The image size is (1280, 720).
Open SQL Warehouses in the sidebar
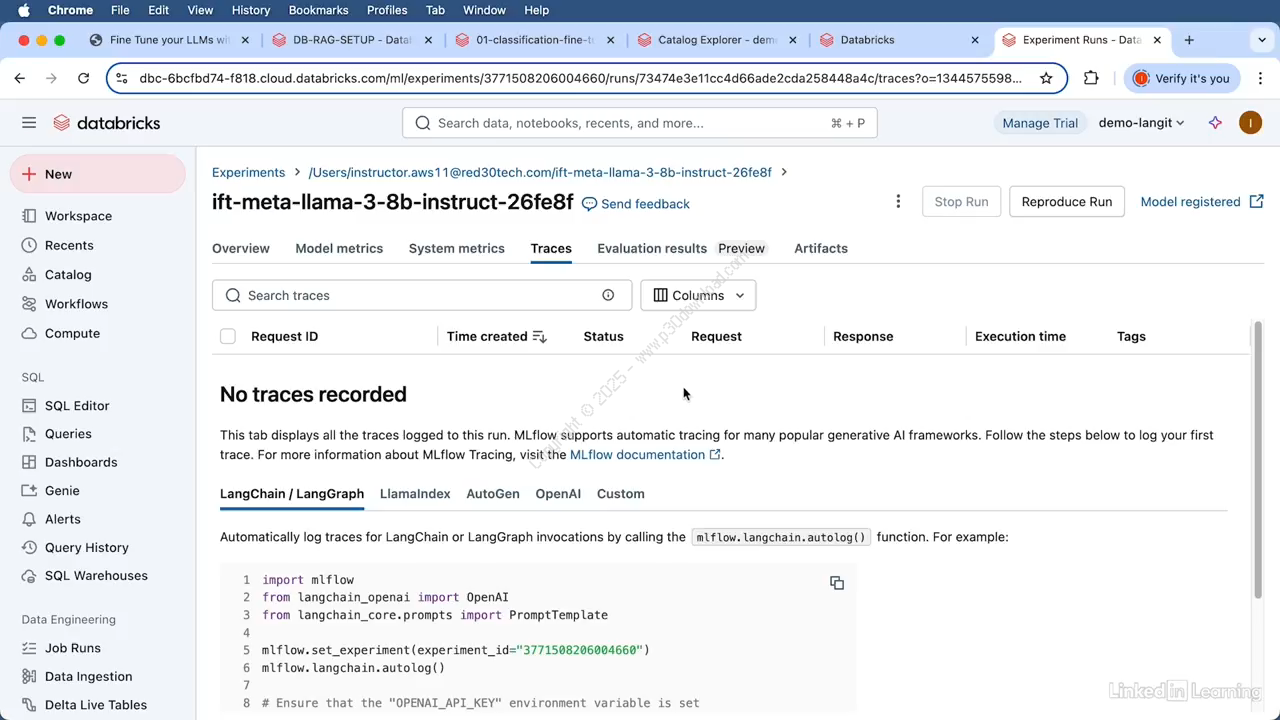(x=98, y=576)
